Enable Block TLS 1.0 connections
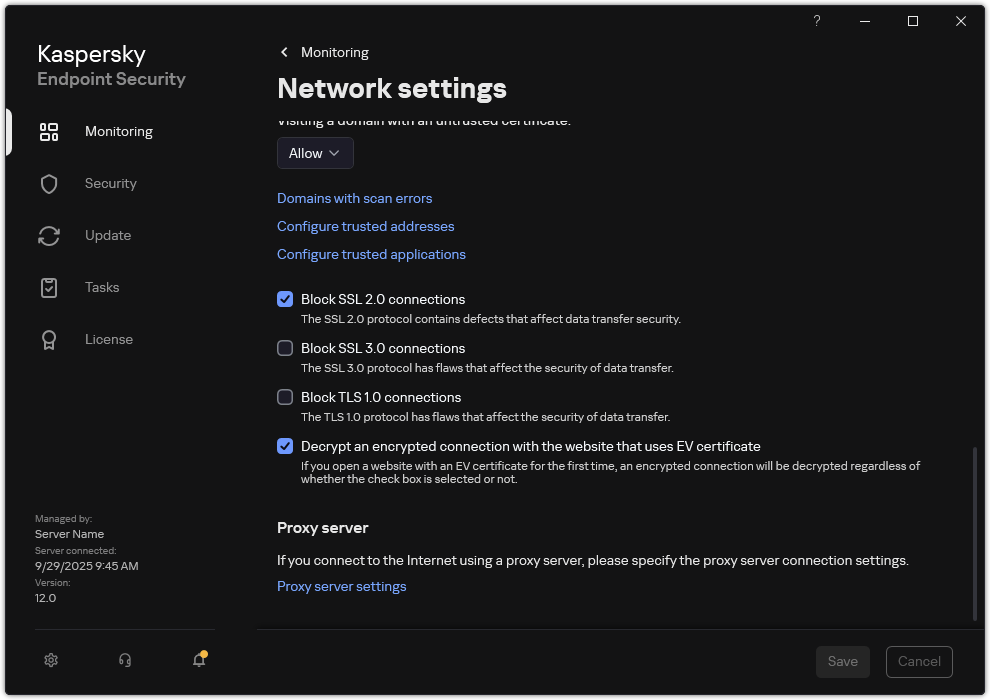The width and height of the screenshot is (990, 700). 285,397
